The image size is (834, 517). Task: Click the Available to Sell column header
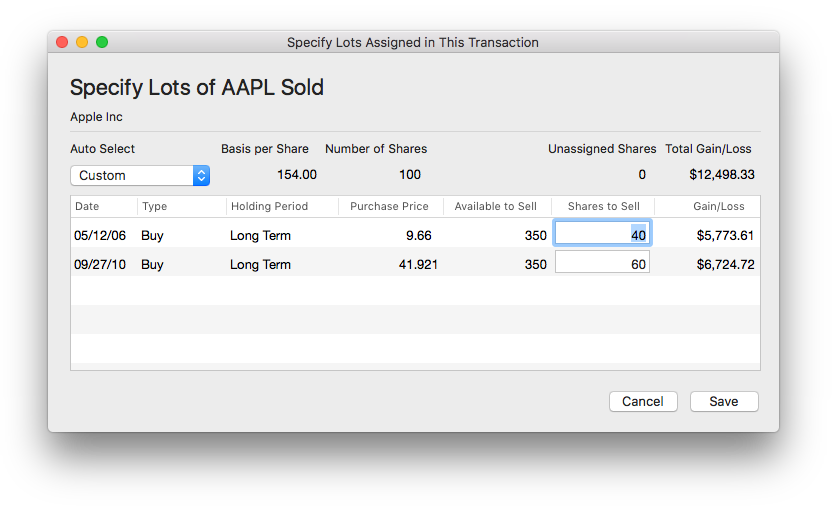click(x=495, y=206)
